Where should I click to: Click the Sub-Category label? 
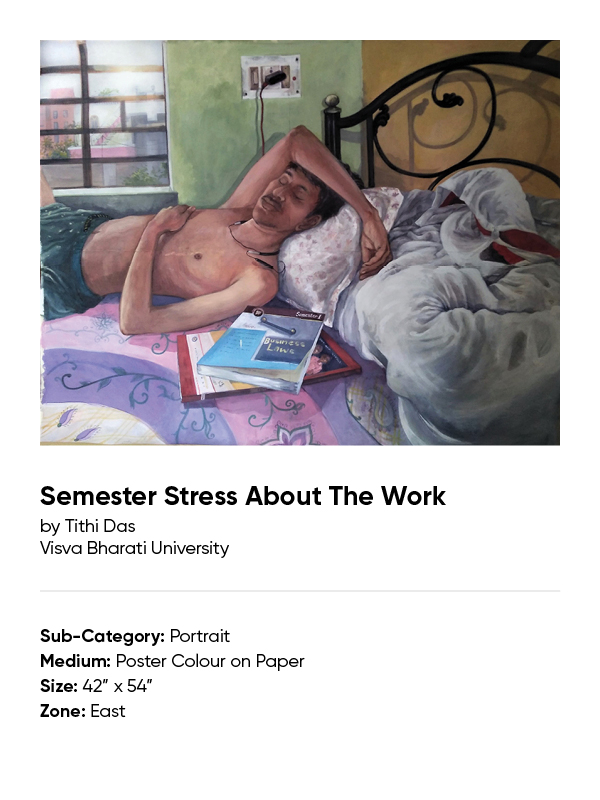click(x=103, y=636)
